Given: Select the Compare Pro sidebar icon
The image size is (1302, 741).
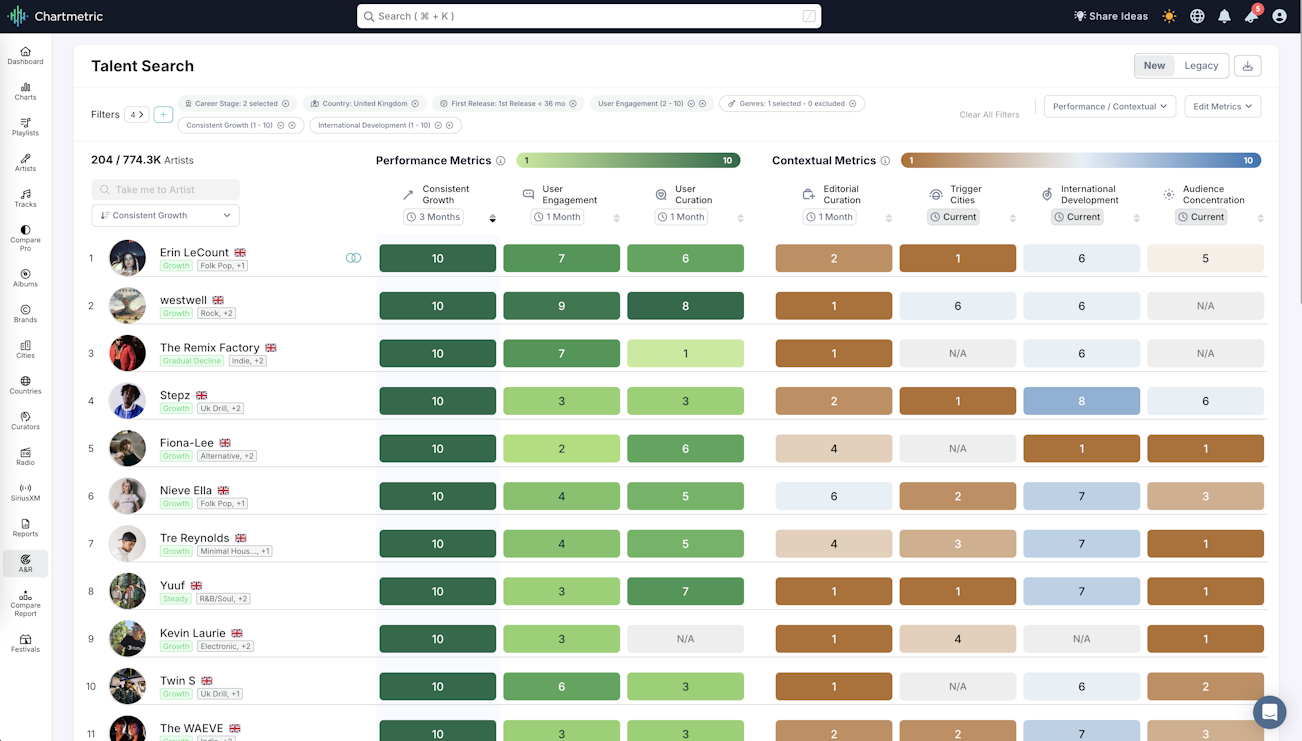Looking at the screenshot, I should [25, 236].
